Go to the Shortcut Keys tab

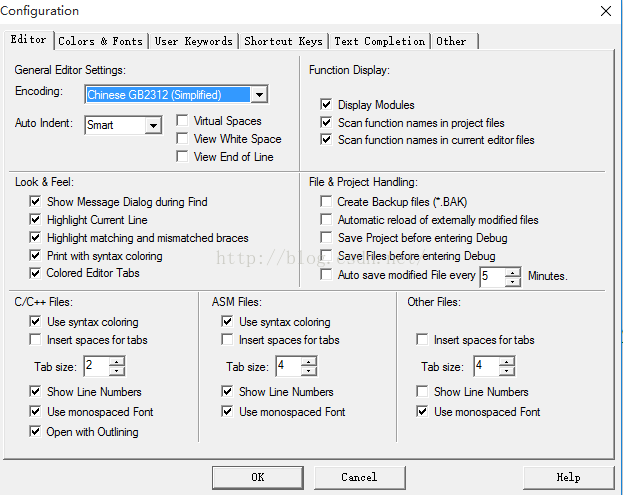coord(283,41)
